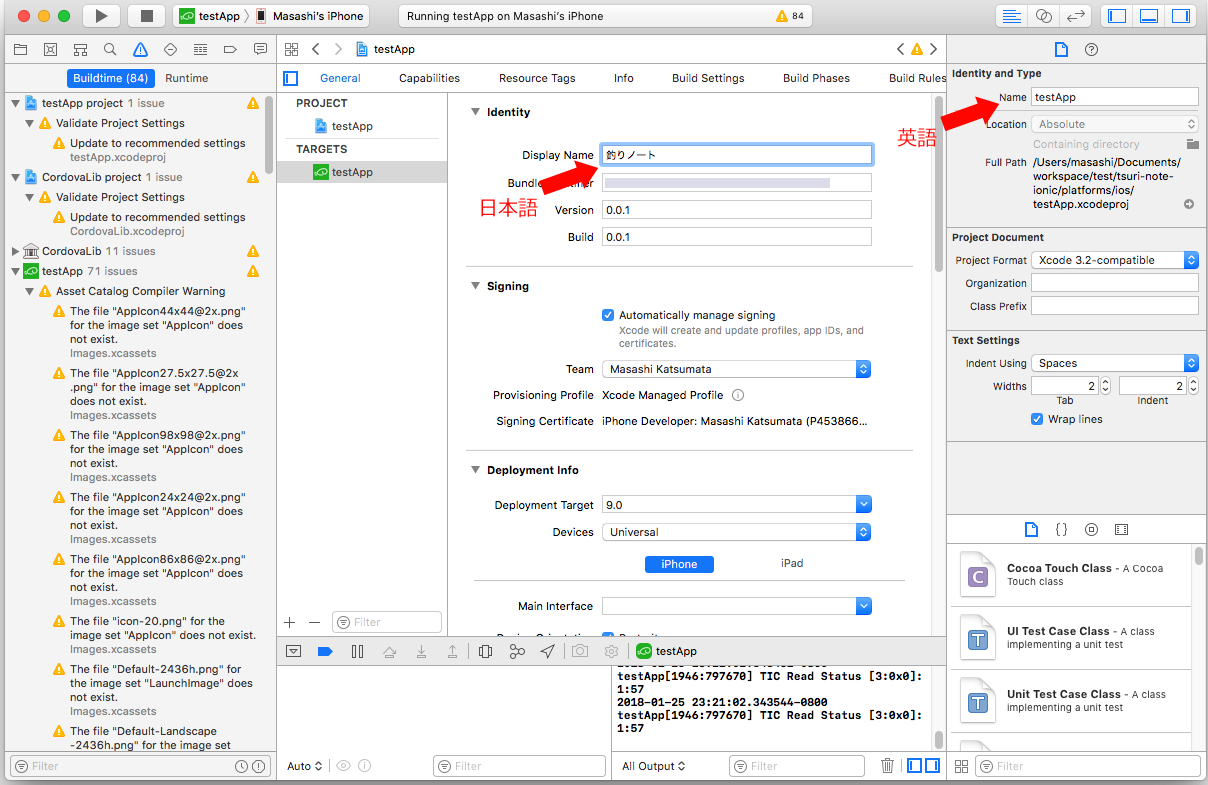The image size is (1208, 785).
Task: Collapse the Signing section
Action: point(476,286)
